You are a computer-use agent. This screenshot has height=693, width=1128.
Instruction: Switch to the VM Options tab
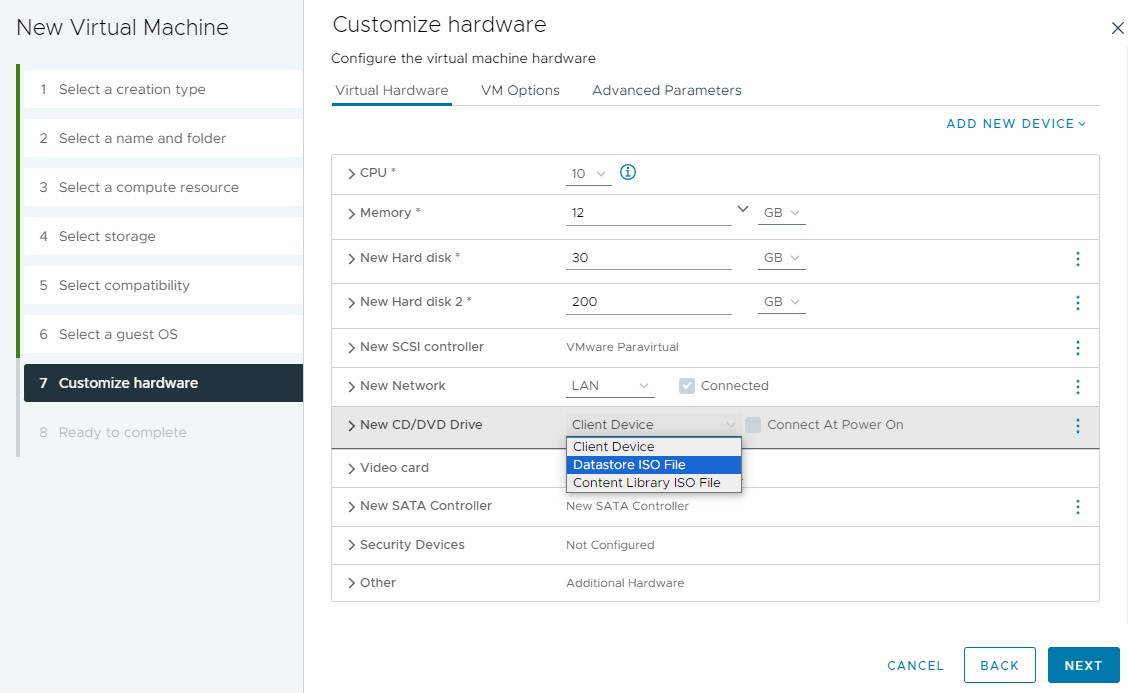520,90
